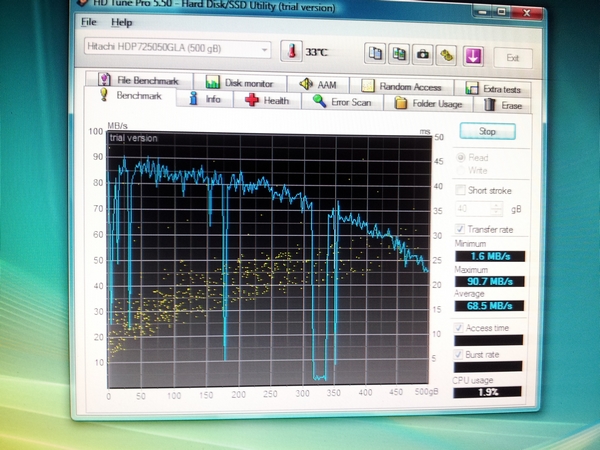600x450 pixels.
Task: Click the Average value 68.5 MB/s
Action: (489, 306)
